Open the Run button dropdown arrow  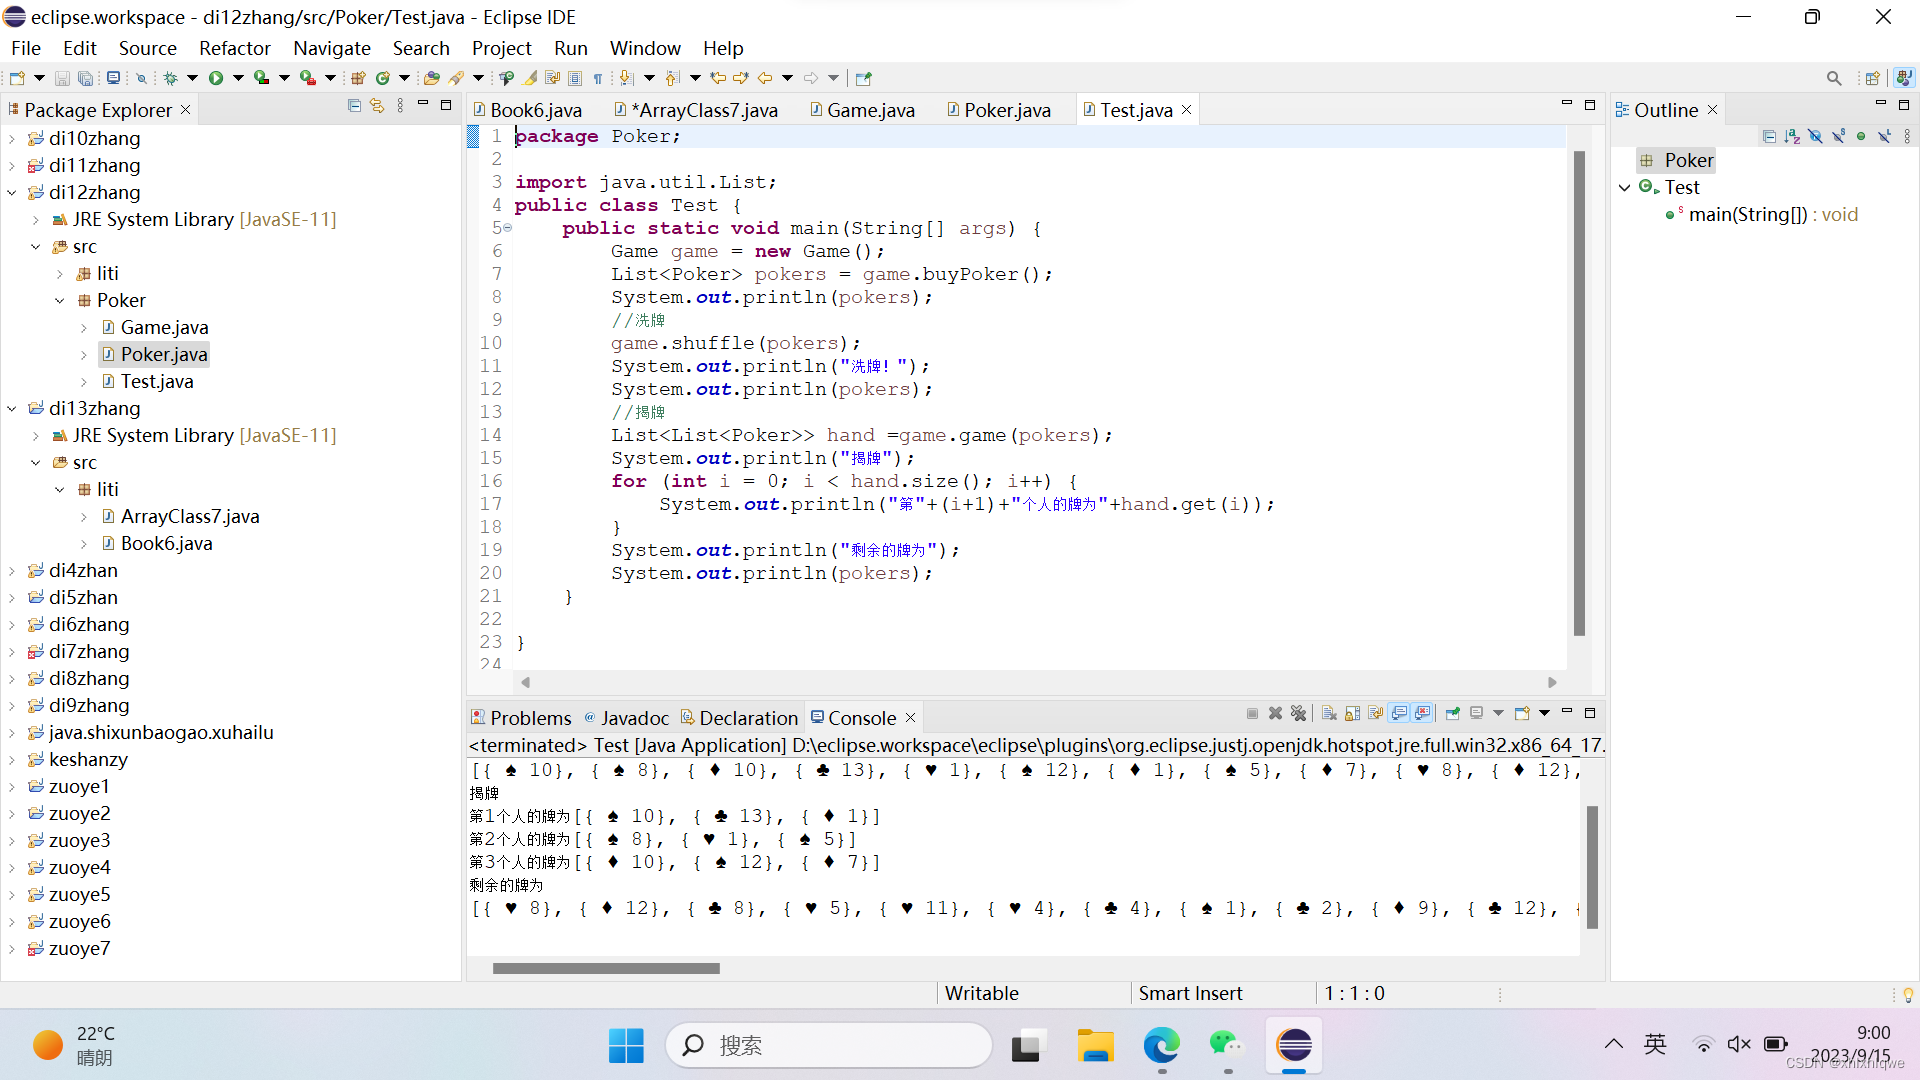pos(238,78)
